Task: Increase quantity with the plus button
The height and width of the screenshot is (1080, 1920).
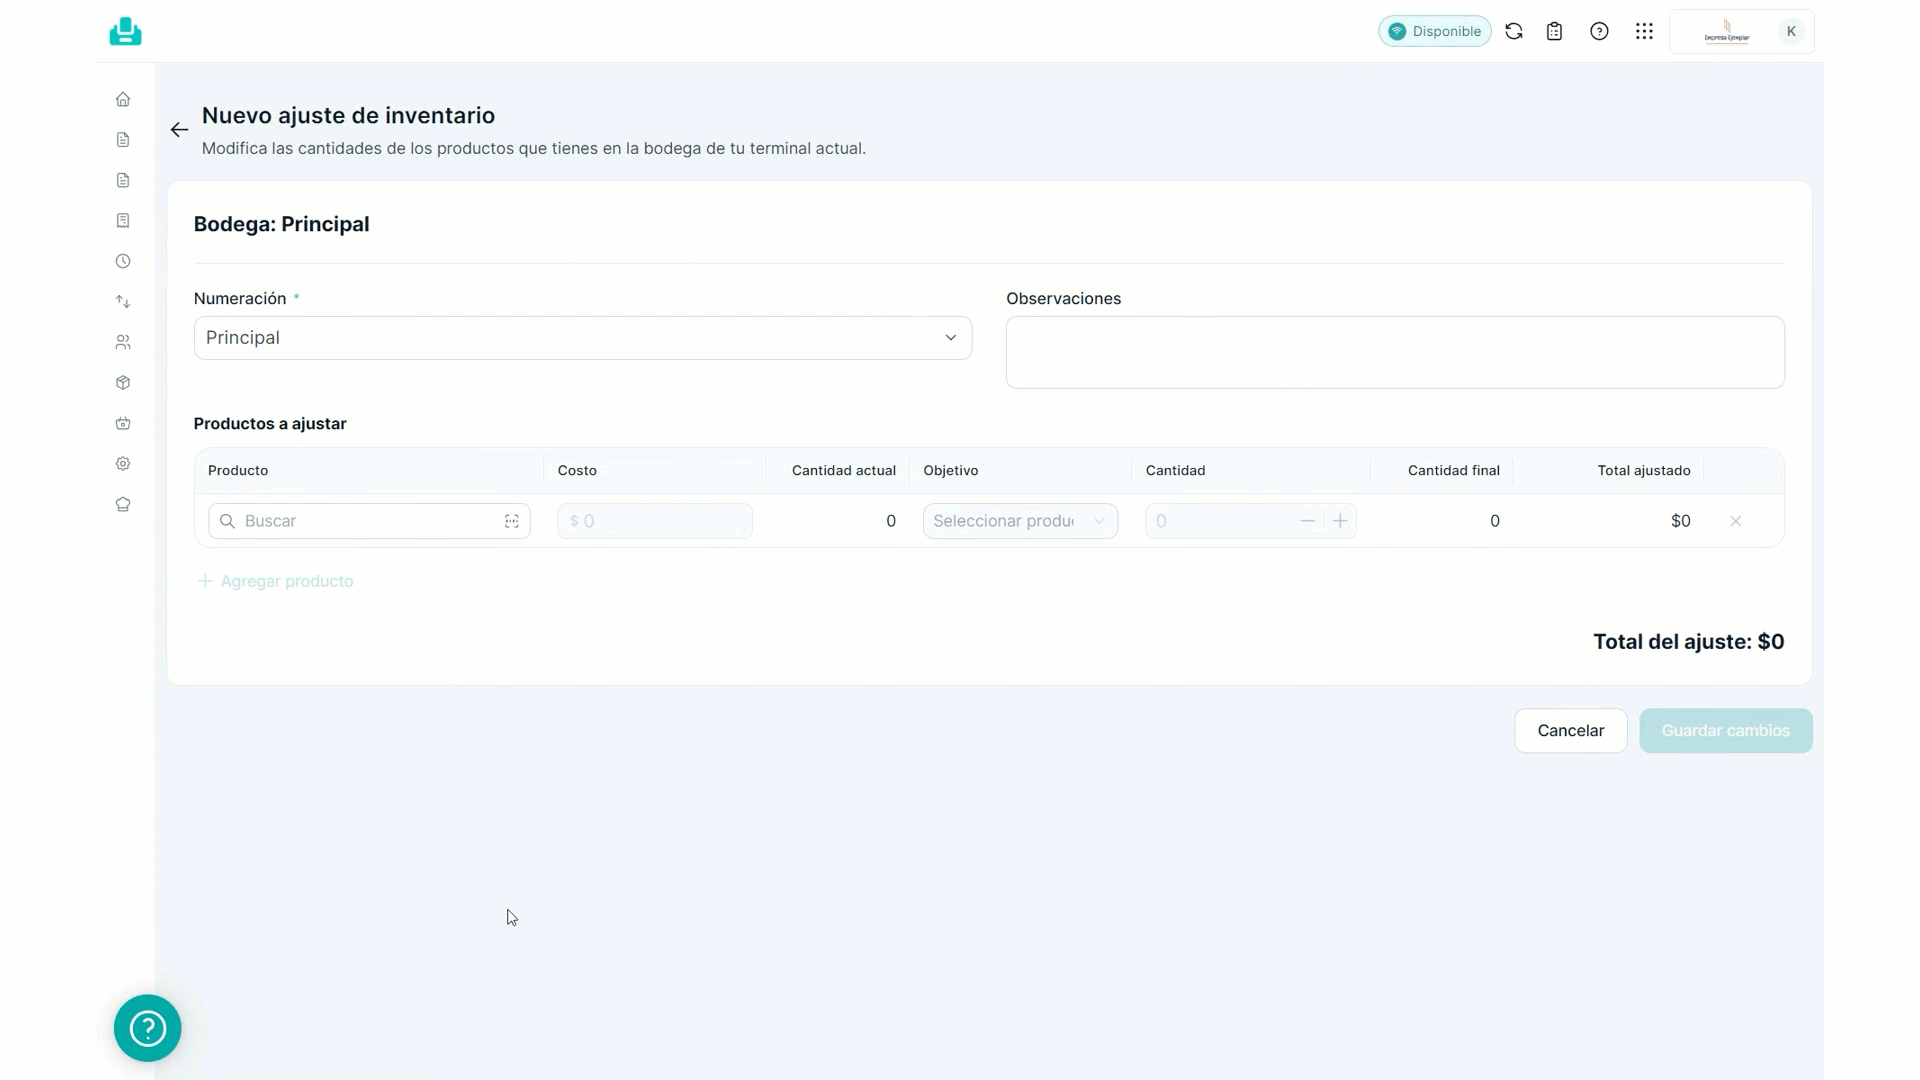Action: click(x=1340, y=521)
